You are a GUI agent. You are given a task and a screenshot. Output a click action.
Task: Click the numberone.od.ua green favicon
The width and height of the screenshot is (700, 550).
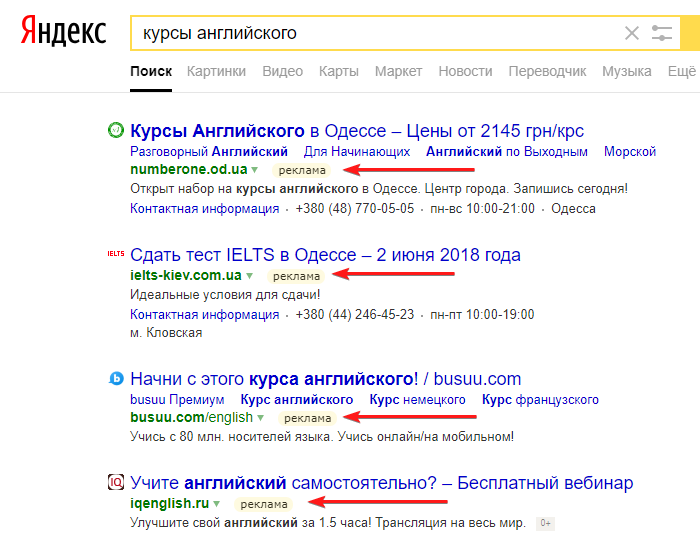coord(116,130)
